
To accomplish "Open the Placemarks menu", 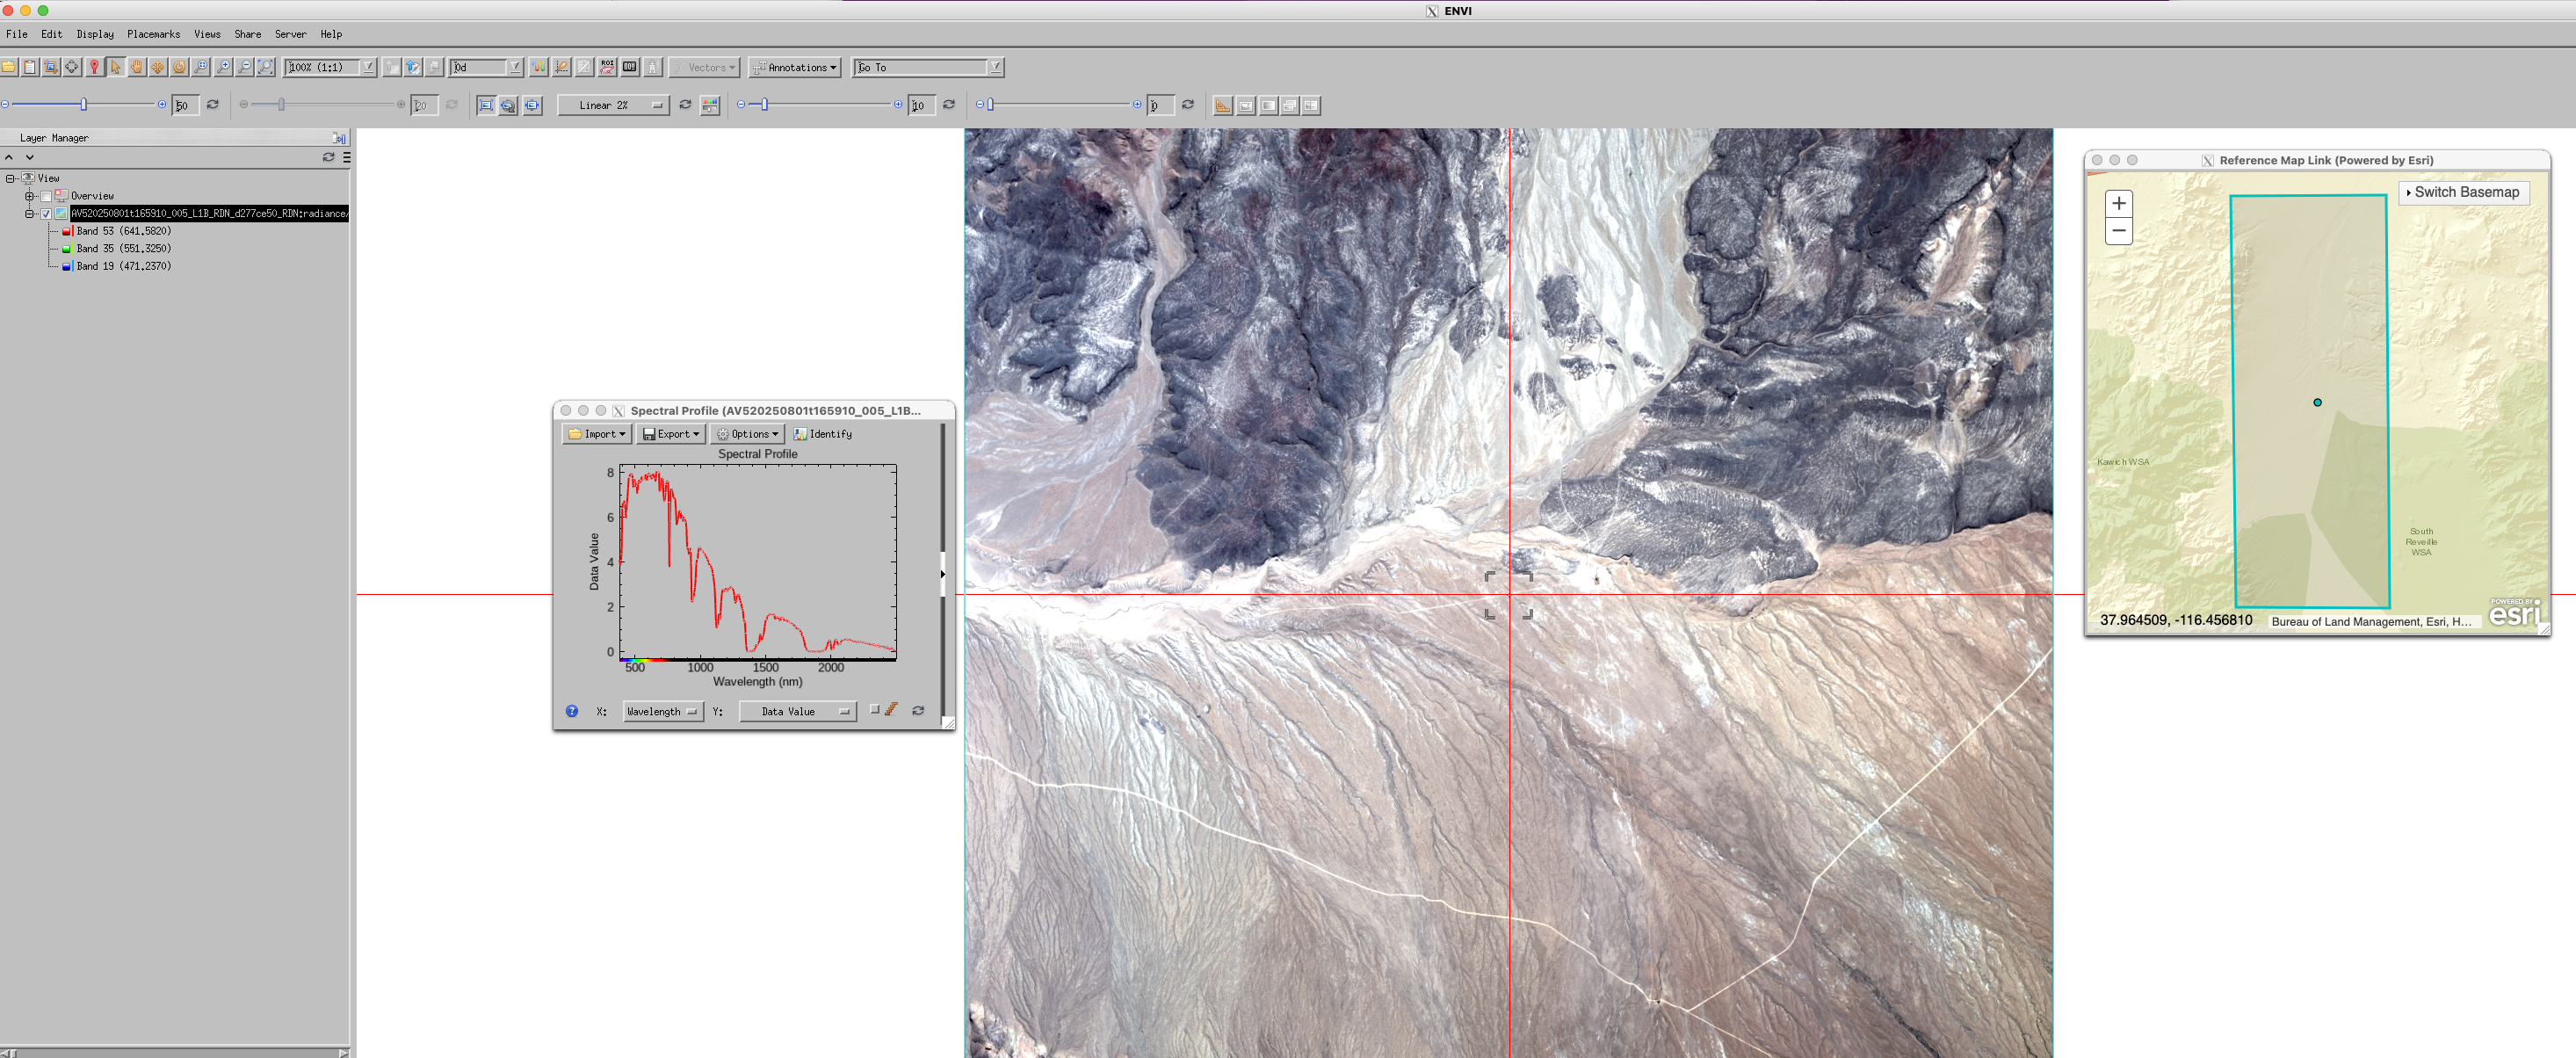I will (x=153, y=34).
